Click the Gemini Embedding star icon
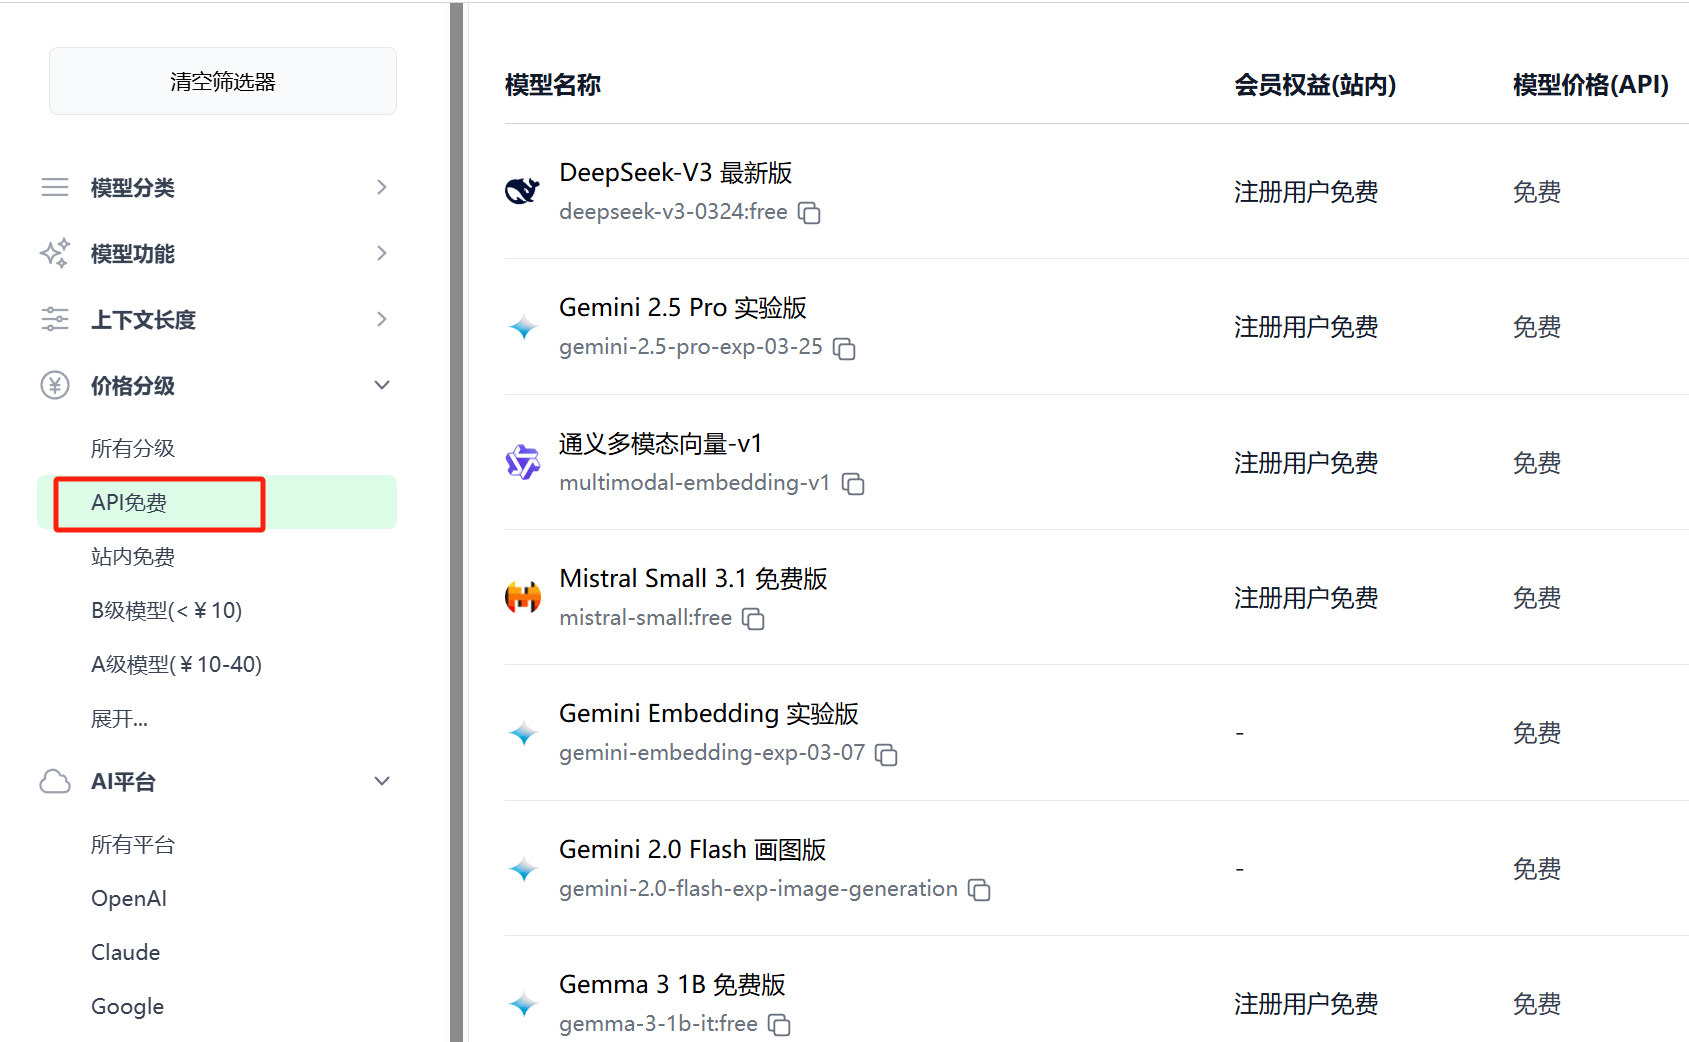This screenshot has width=1689, height=1042. (x=523, y=733)
